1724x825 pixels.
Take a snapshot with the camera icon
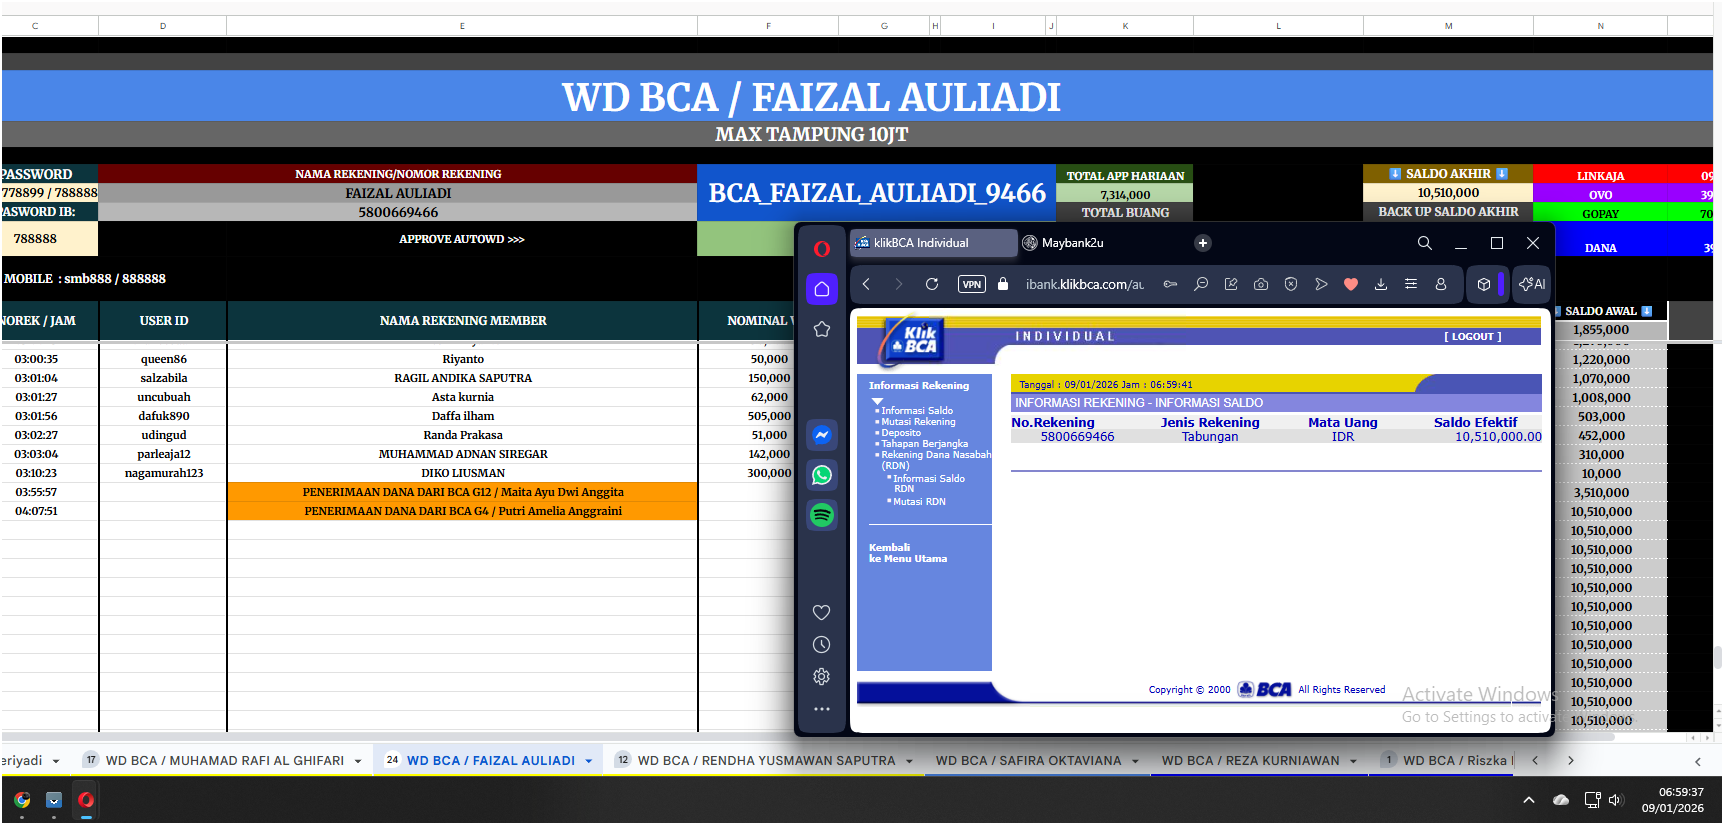[x=1261, y=284]
